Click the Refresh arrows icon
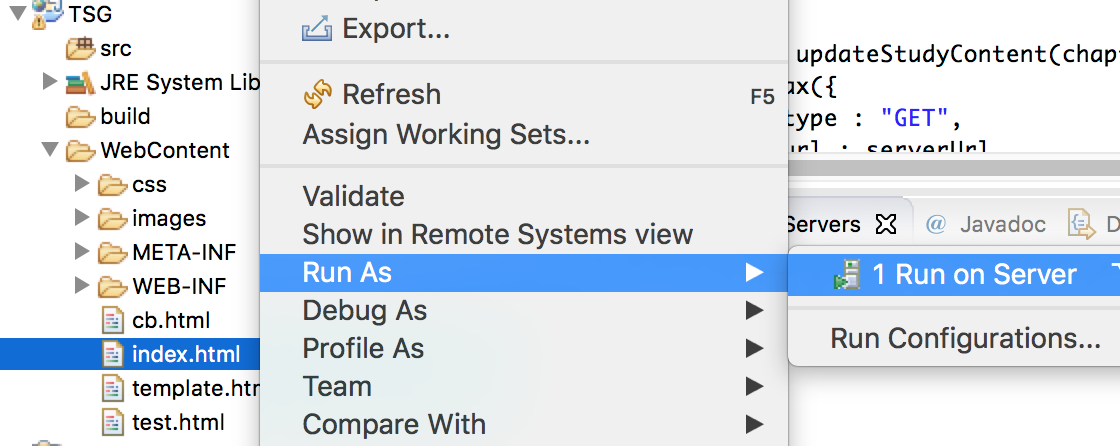 tap(317, 94)
